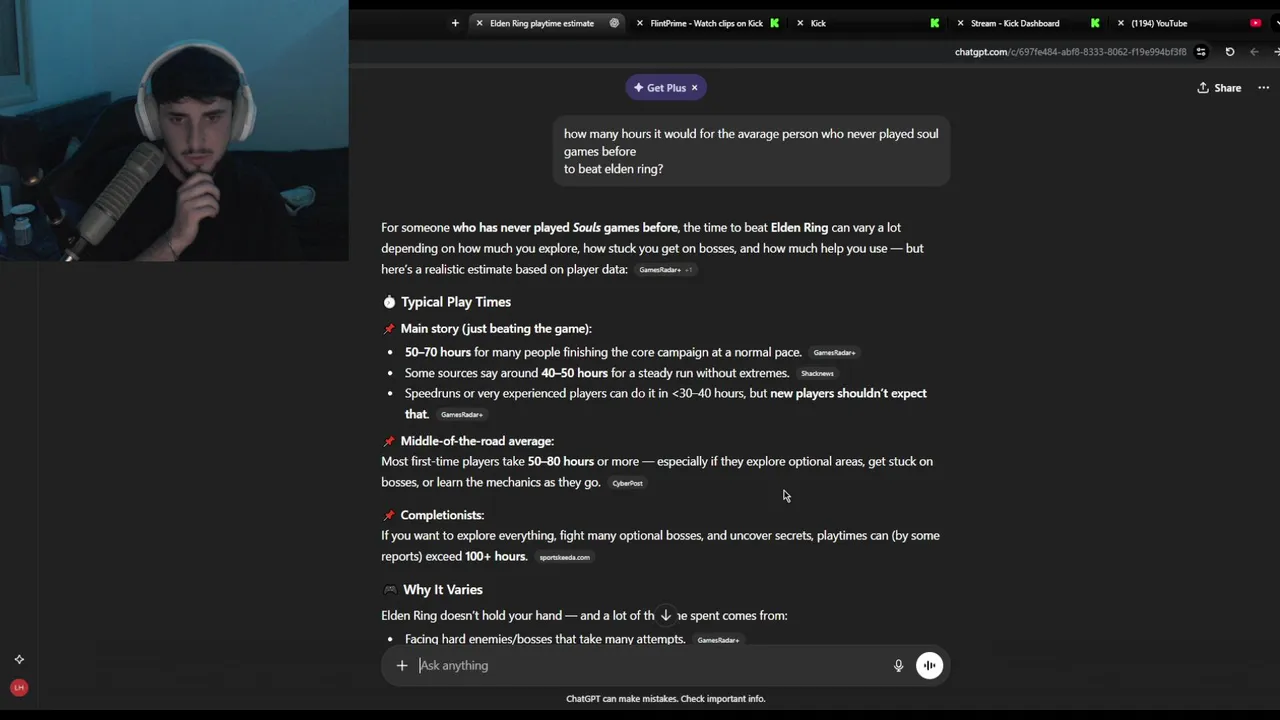Open GamesRadar+ citation after 'expect that.'
The width and height of the screenshot is (1280, 720).
(x=462, y=415)
